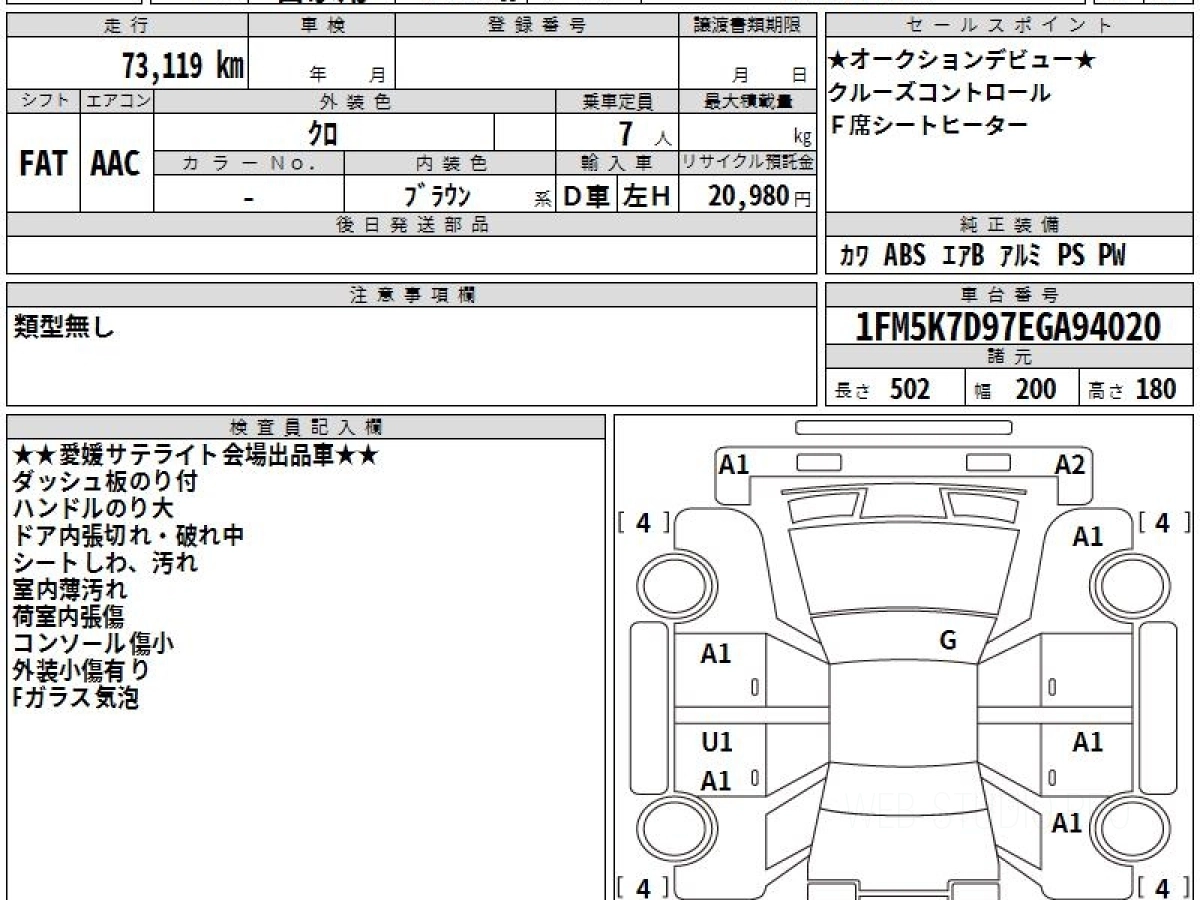Select the クルーズコントロール line
1200x900 pixels.
click(x=940, y=93)
